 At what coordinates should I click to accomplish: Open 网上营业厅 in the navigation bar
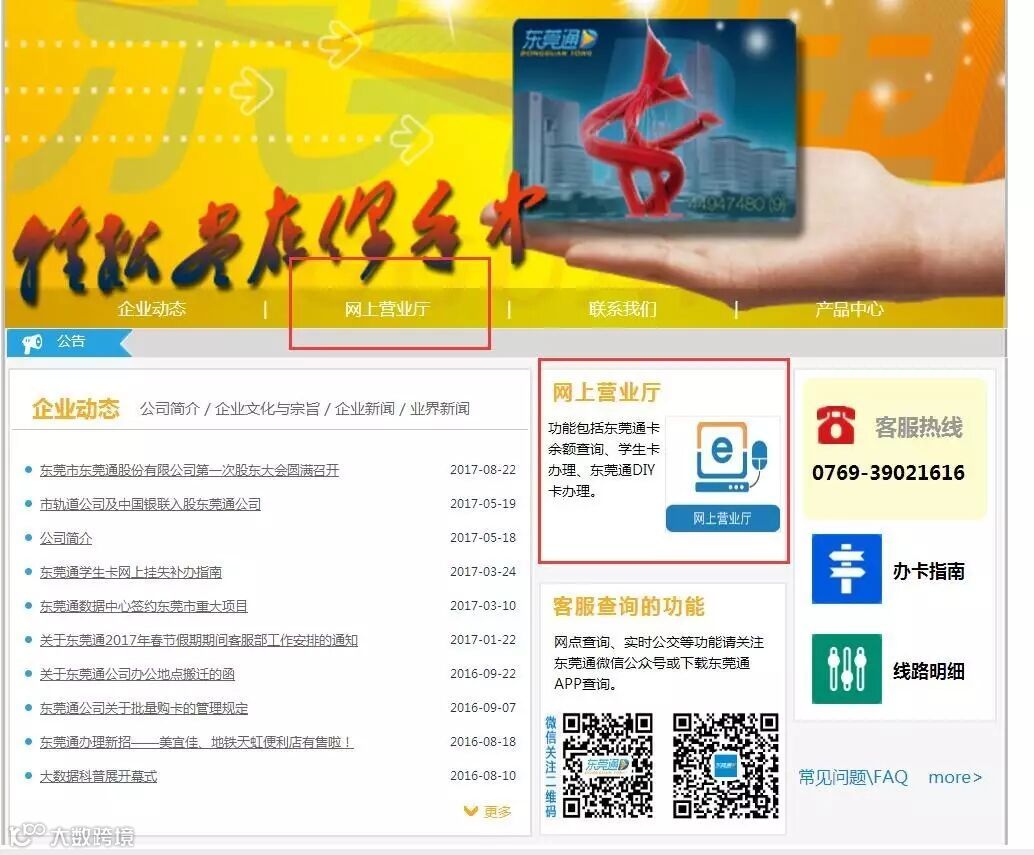(x=387, y=309)
